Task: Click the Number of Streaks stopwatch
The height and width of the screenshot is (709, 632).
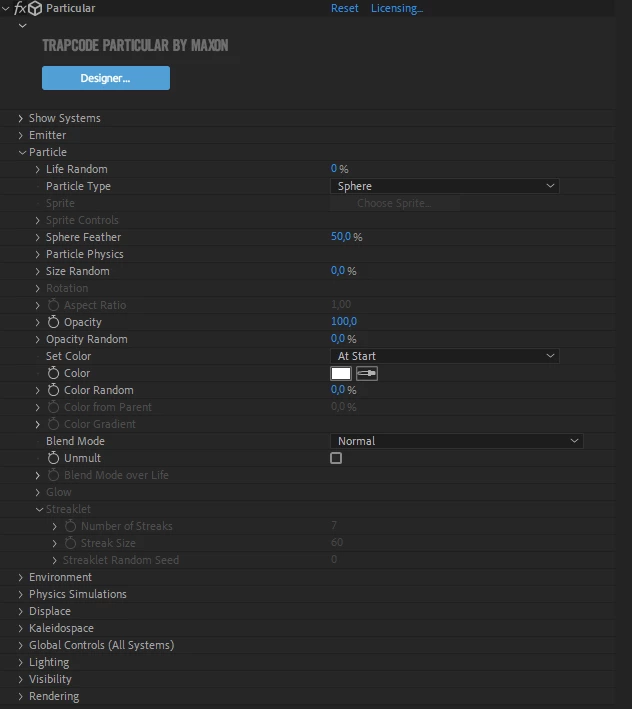Action: click(70, 526)
